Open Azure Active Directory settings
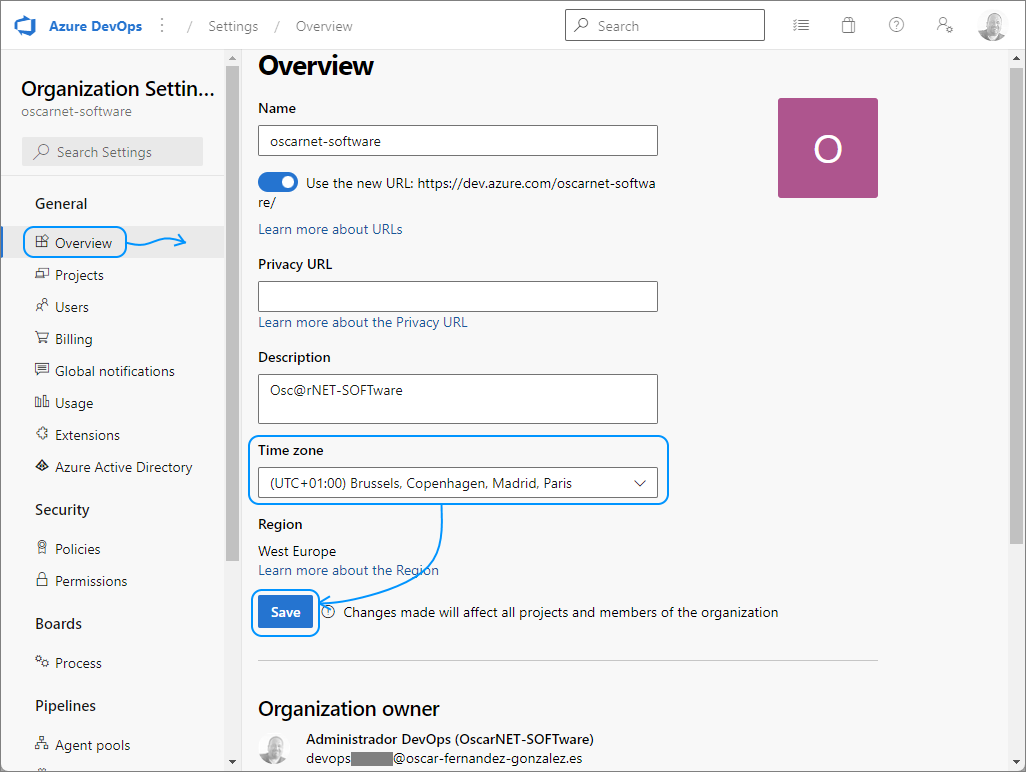 coord(124,467)
